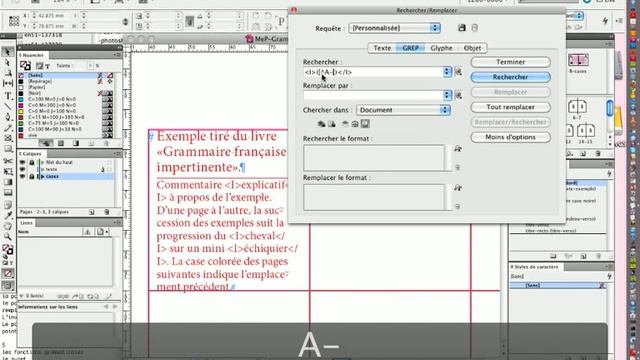Open the Teinte percentage dropdown arrow
640x360 pixels.
(x=91, y=65)
